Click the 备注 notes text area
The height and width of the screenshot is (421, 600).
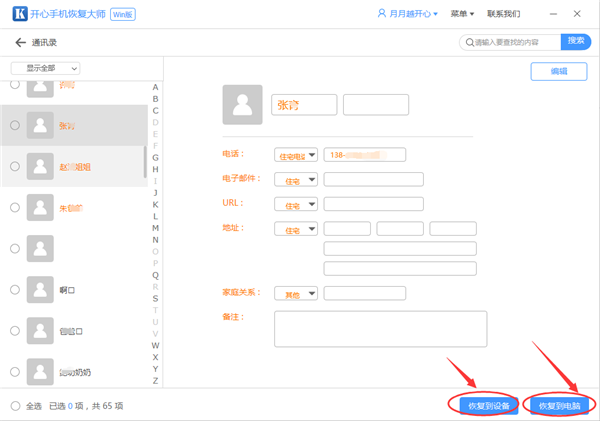(x=381, y=329)
